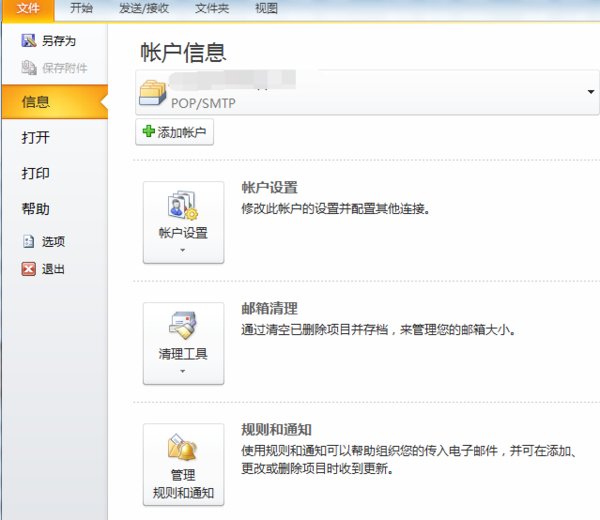Screen dimensions: 600x520
Task: Open the 视图 ribbon tab
Action: (x=266, y=8)
